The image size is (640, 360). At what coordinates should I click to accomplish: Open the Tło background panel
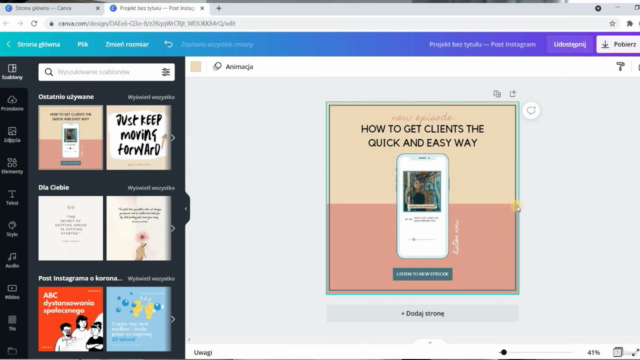tap(12, 322)
